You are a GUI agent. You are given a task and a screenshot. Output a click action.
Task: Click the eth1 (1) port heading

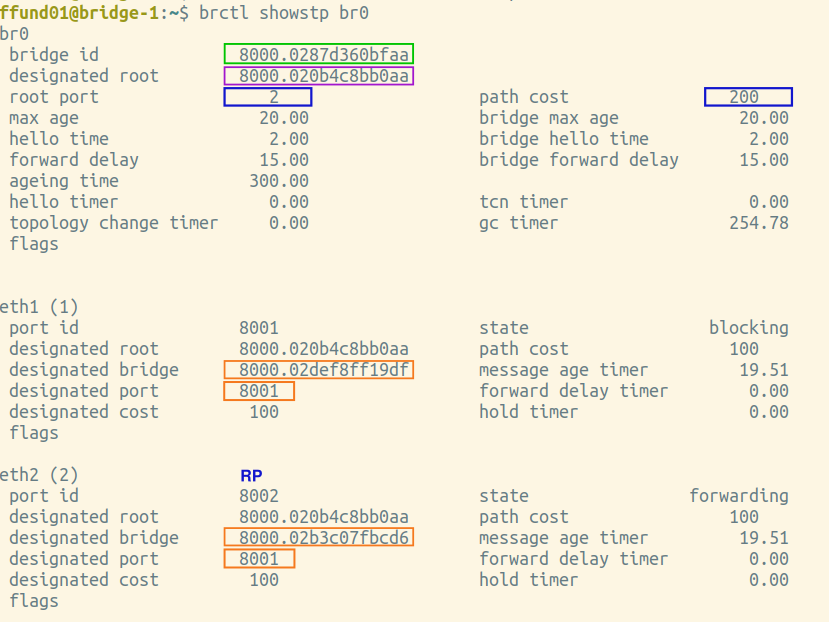click(39, 307)
